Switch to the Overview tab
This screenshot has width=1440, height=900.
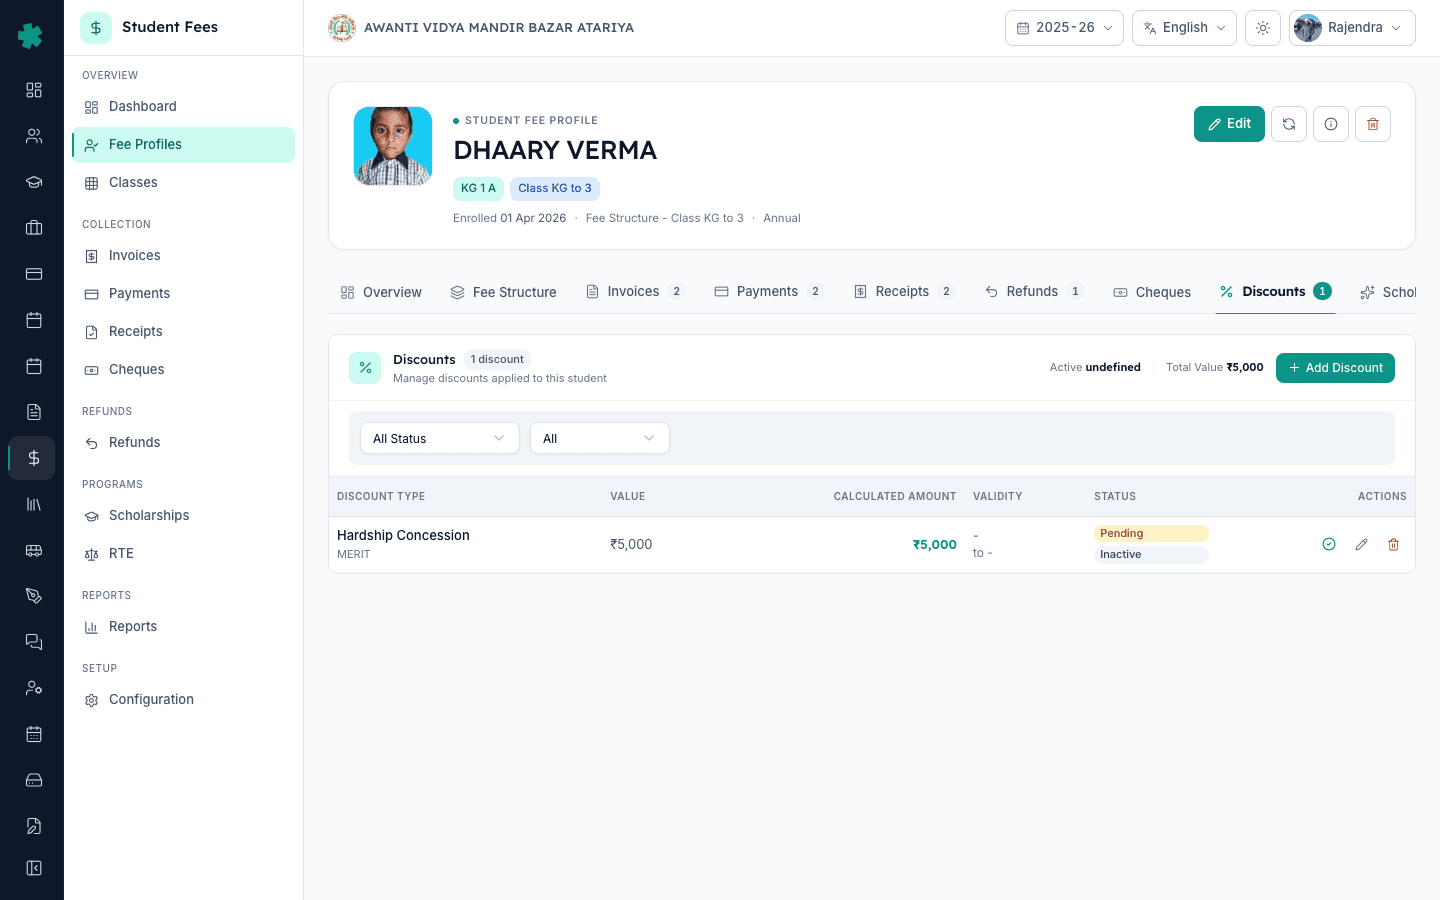pos(381,292)
